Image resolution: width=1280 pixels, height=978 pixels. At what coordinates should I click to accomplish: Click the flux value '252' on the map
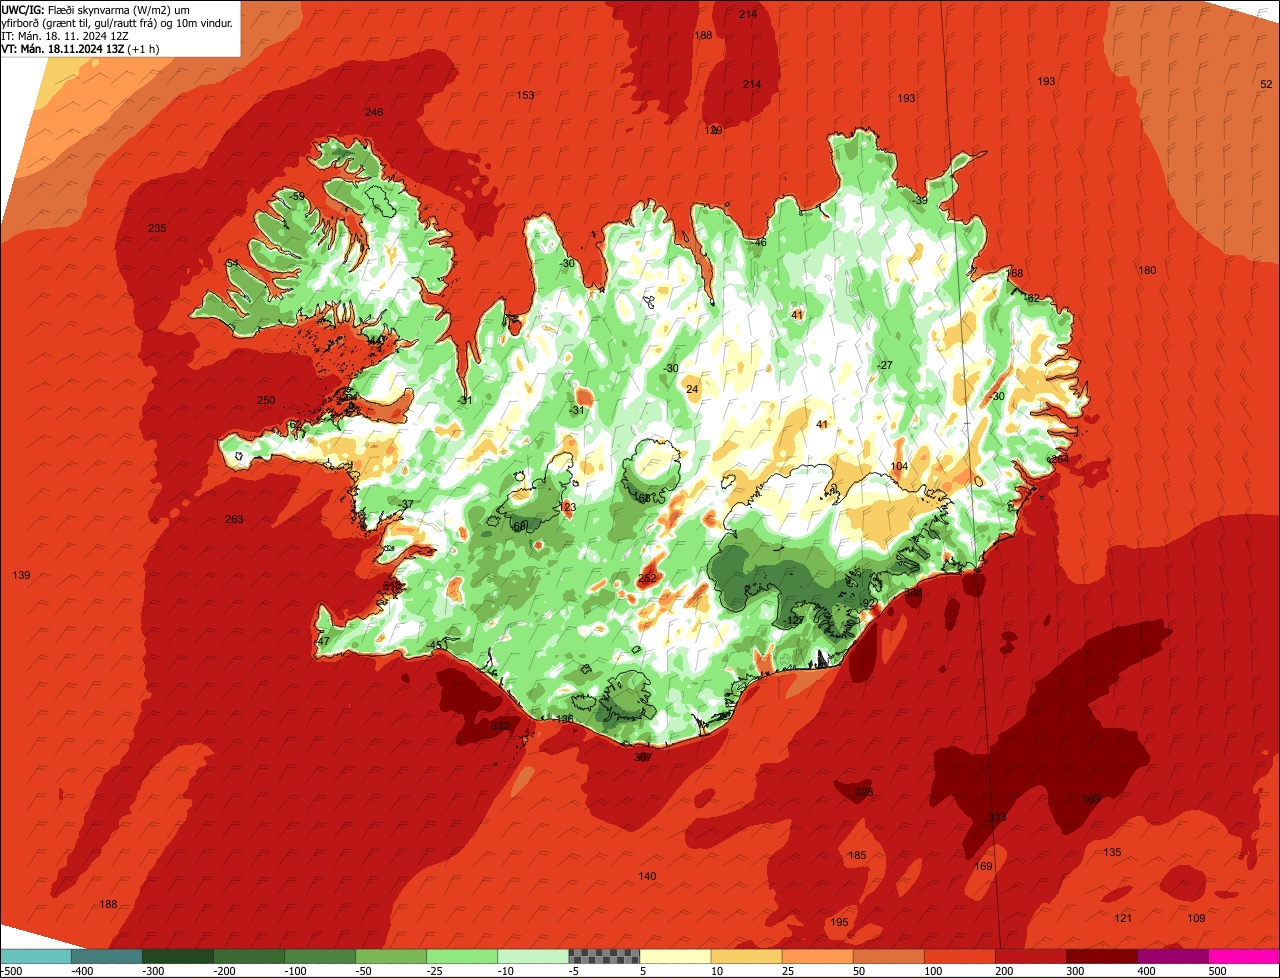click(x=647, y=578)
